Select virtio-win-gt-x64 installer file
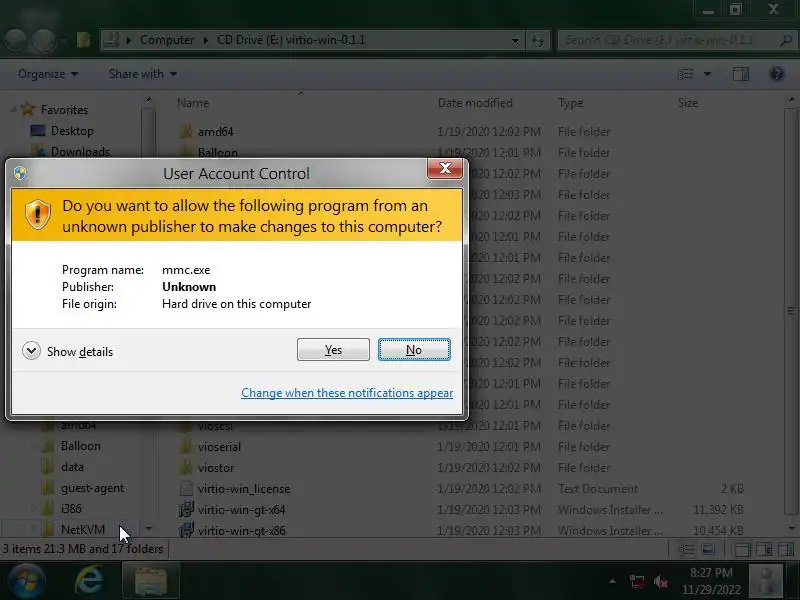800x600 pixels. (x=241, y=510)
